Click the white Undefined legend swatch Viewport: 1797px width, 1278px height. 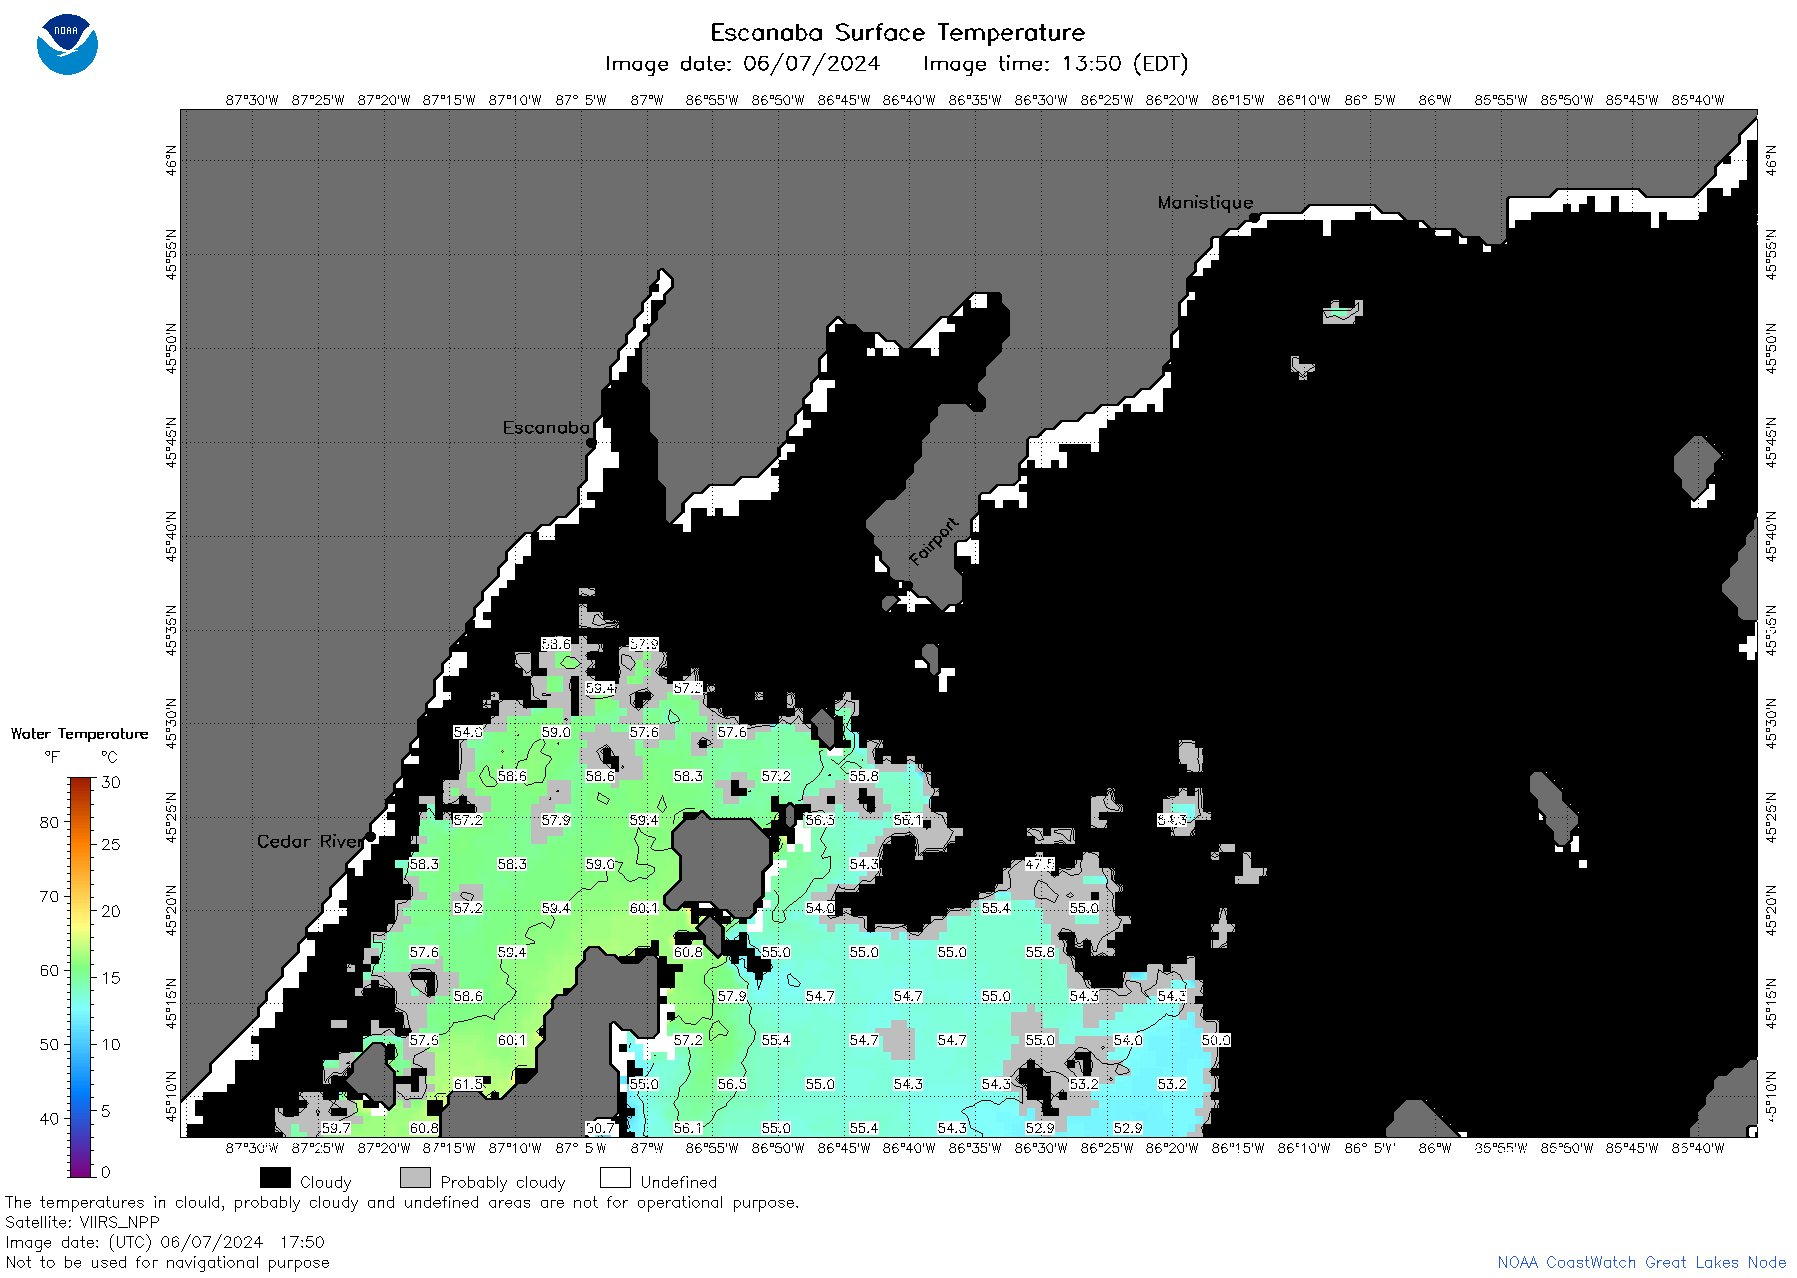coord(615,1178)
